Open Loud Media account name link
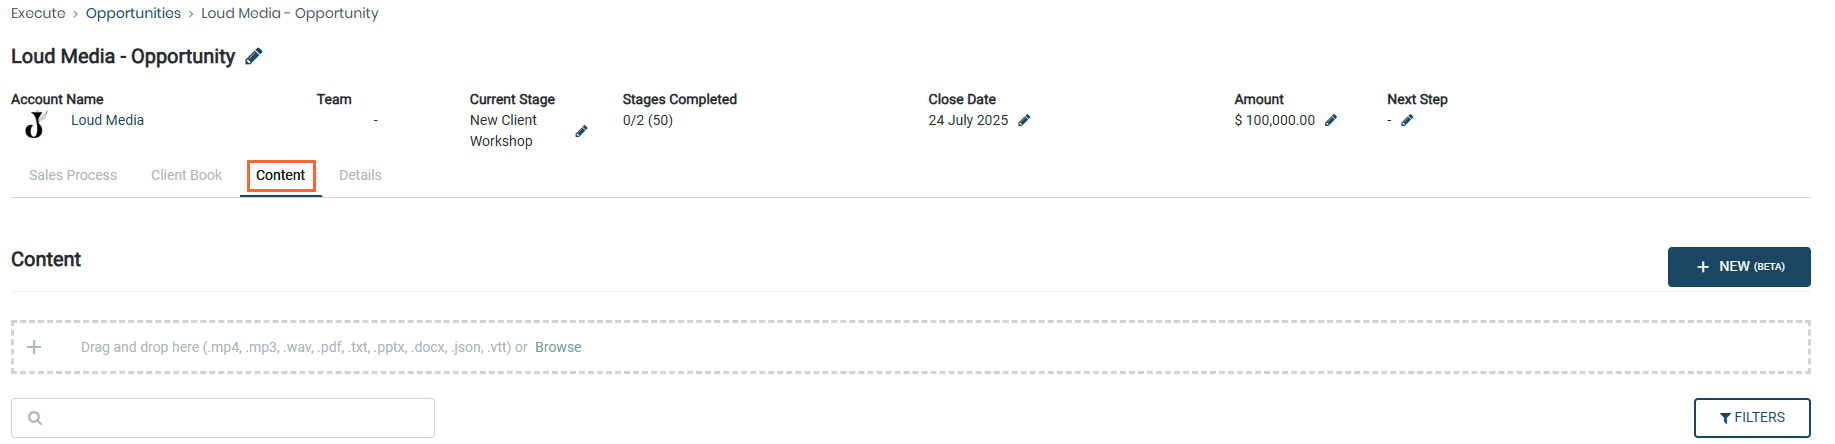The width and height of the screenshot is (1835, 444). (107, 120)
